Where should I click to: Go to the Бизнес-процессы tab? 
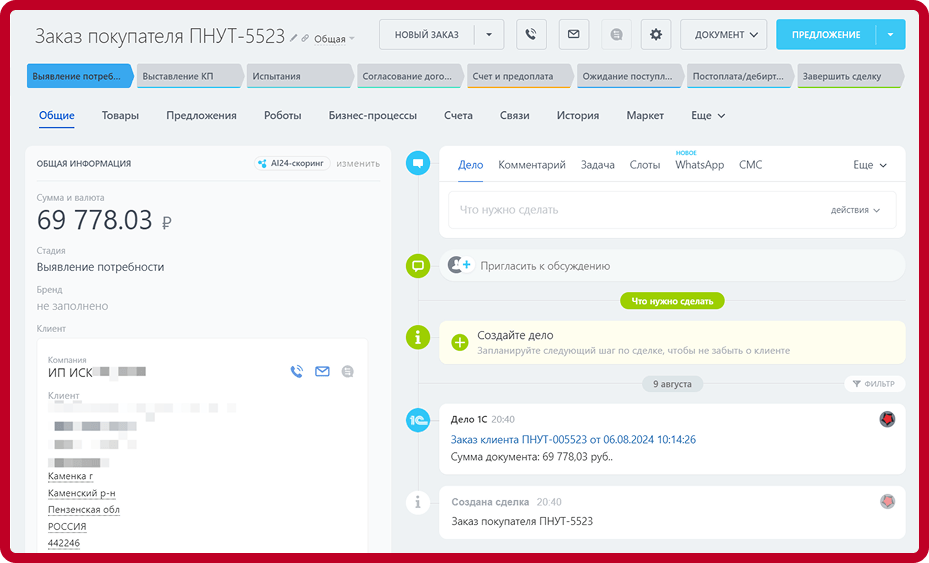373,116
